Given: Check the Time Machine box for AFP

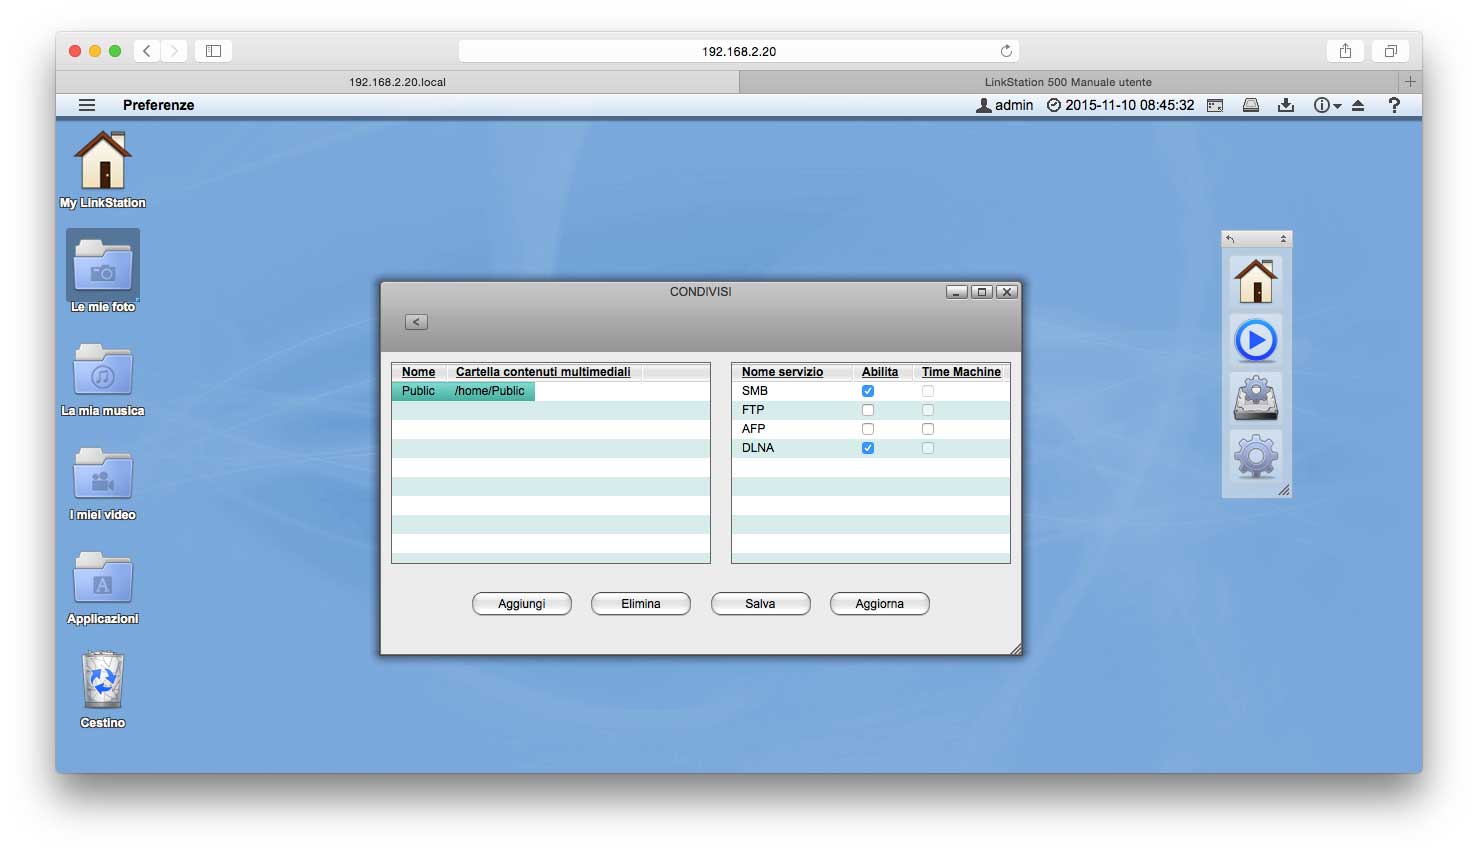Looking at the screenshot, I should [x=928, y=429].
